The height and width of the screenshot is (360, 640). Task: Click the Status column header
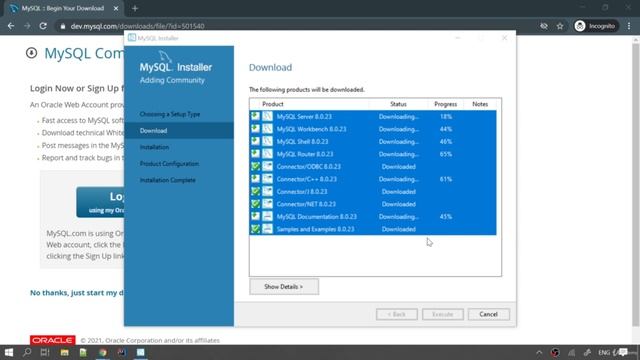pyautogui.click(x=398, y=104)
